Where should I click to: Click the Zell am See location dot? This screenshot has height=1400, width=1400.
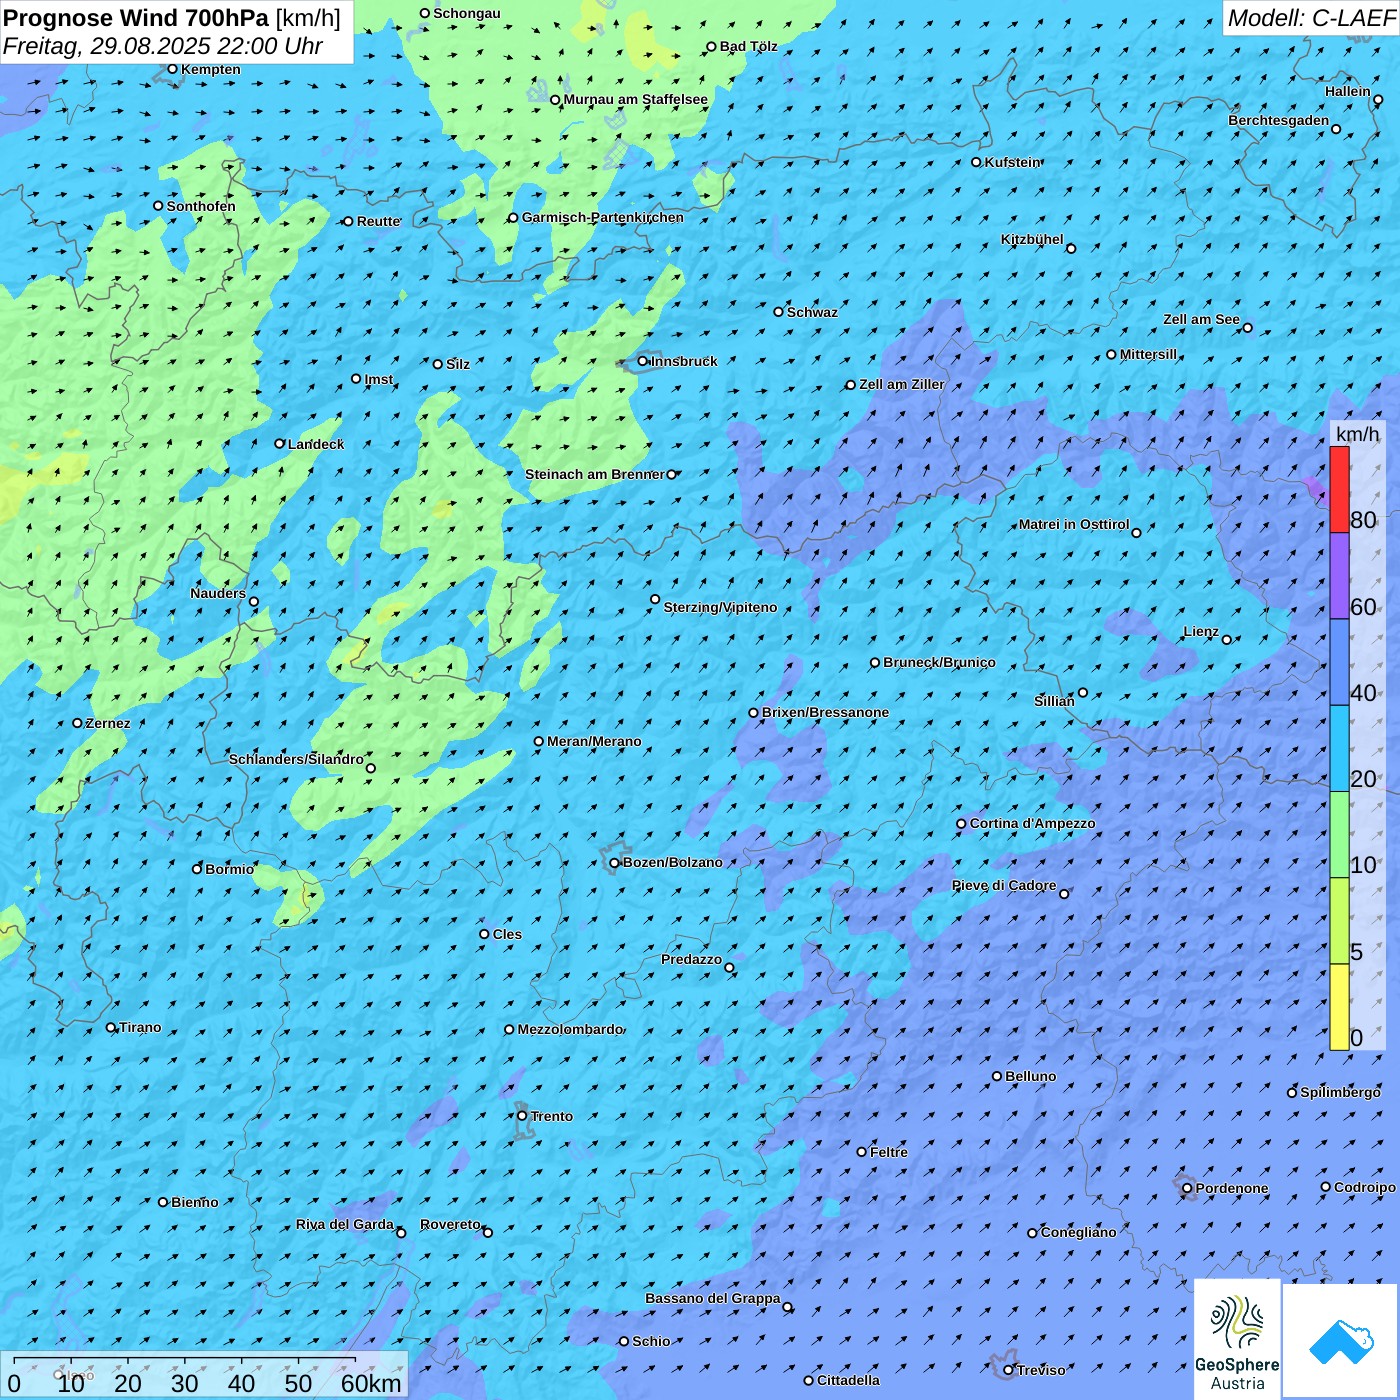tap(1248, 328)
